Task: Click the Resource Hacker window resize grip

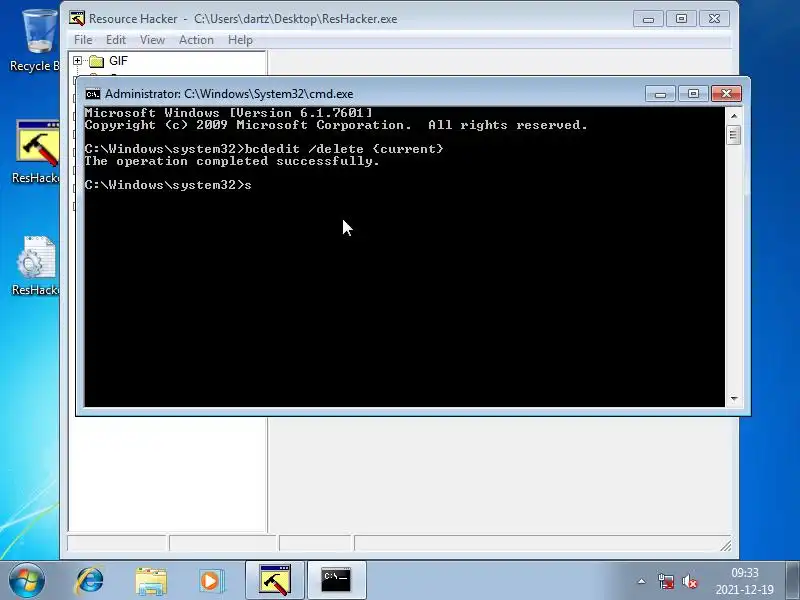Action: pos(726,546)
